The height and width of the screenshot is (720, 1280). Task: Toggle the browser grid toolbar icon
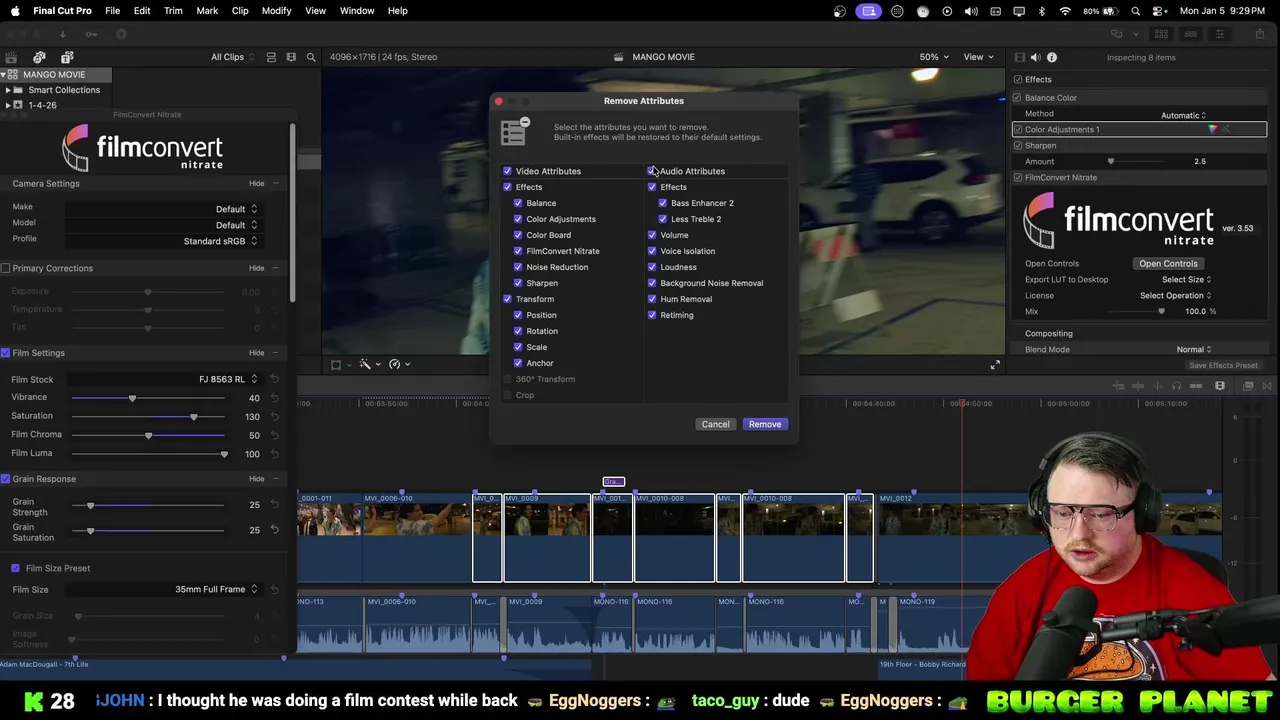1162,34
